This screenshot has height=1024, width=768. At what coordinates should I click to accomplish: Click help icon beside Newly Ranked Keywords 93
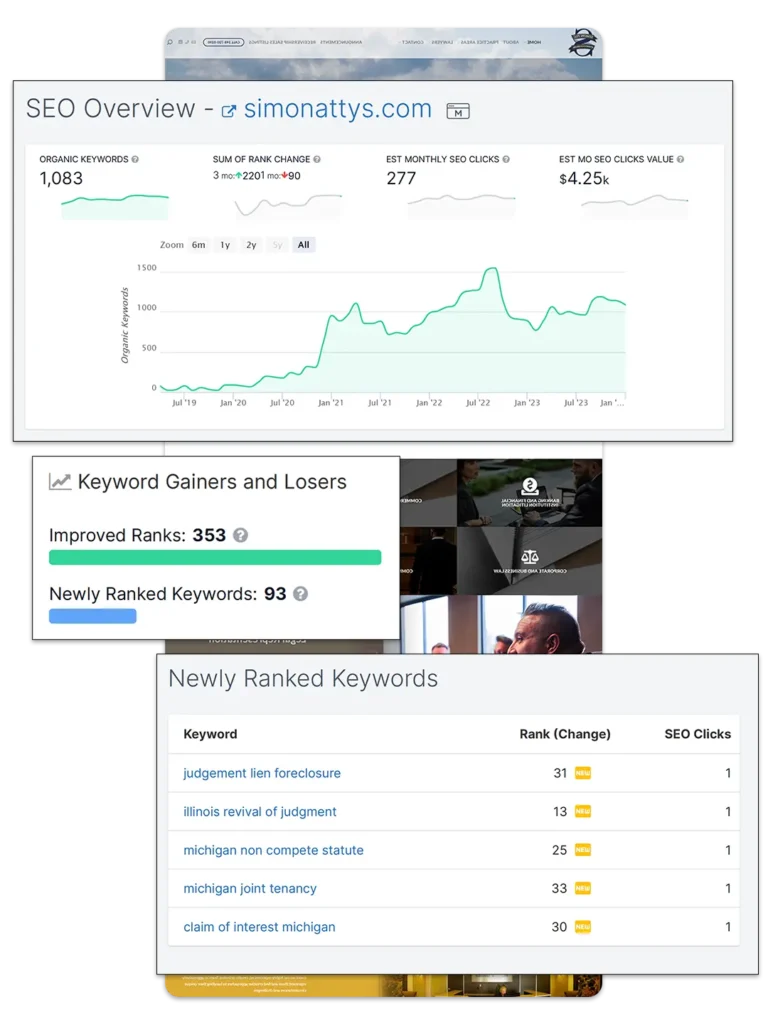pyautogui.click(x=300, y=593)
